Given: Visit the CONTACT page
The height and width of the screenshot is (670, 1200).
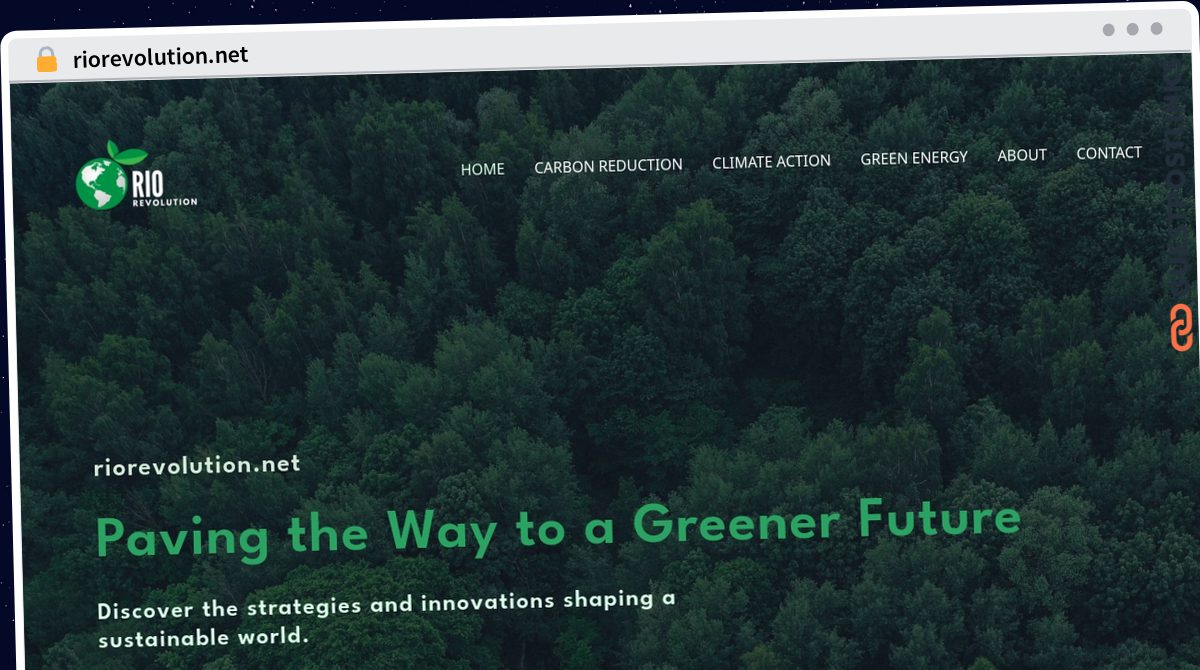Looking at the screenshot, I should (1109, 153).
